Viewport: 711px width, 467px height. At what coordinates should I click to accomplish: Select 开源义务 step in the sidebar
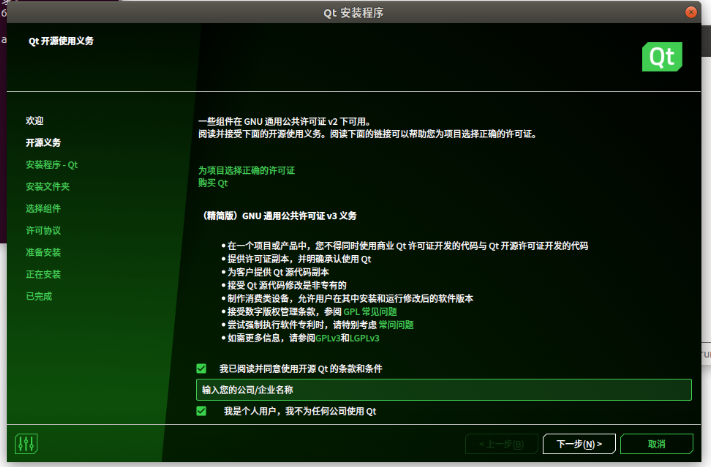(43, 143)
